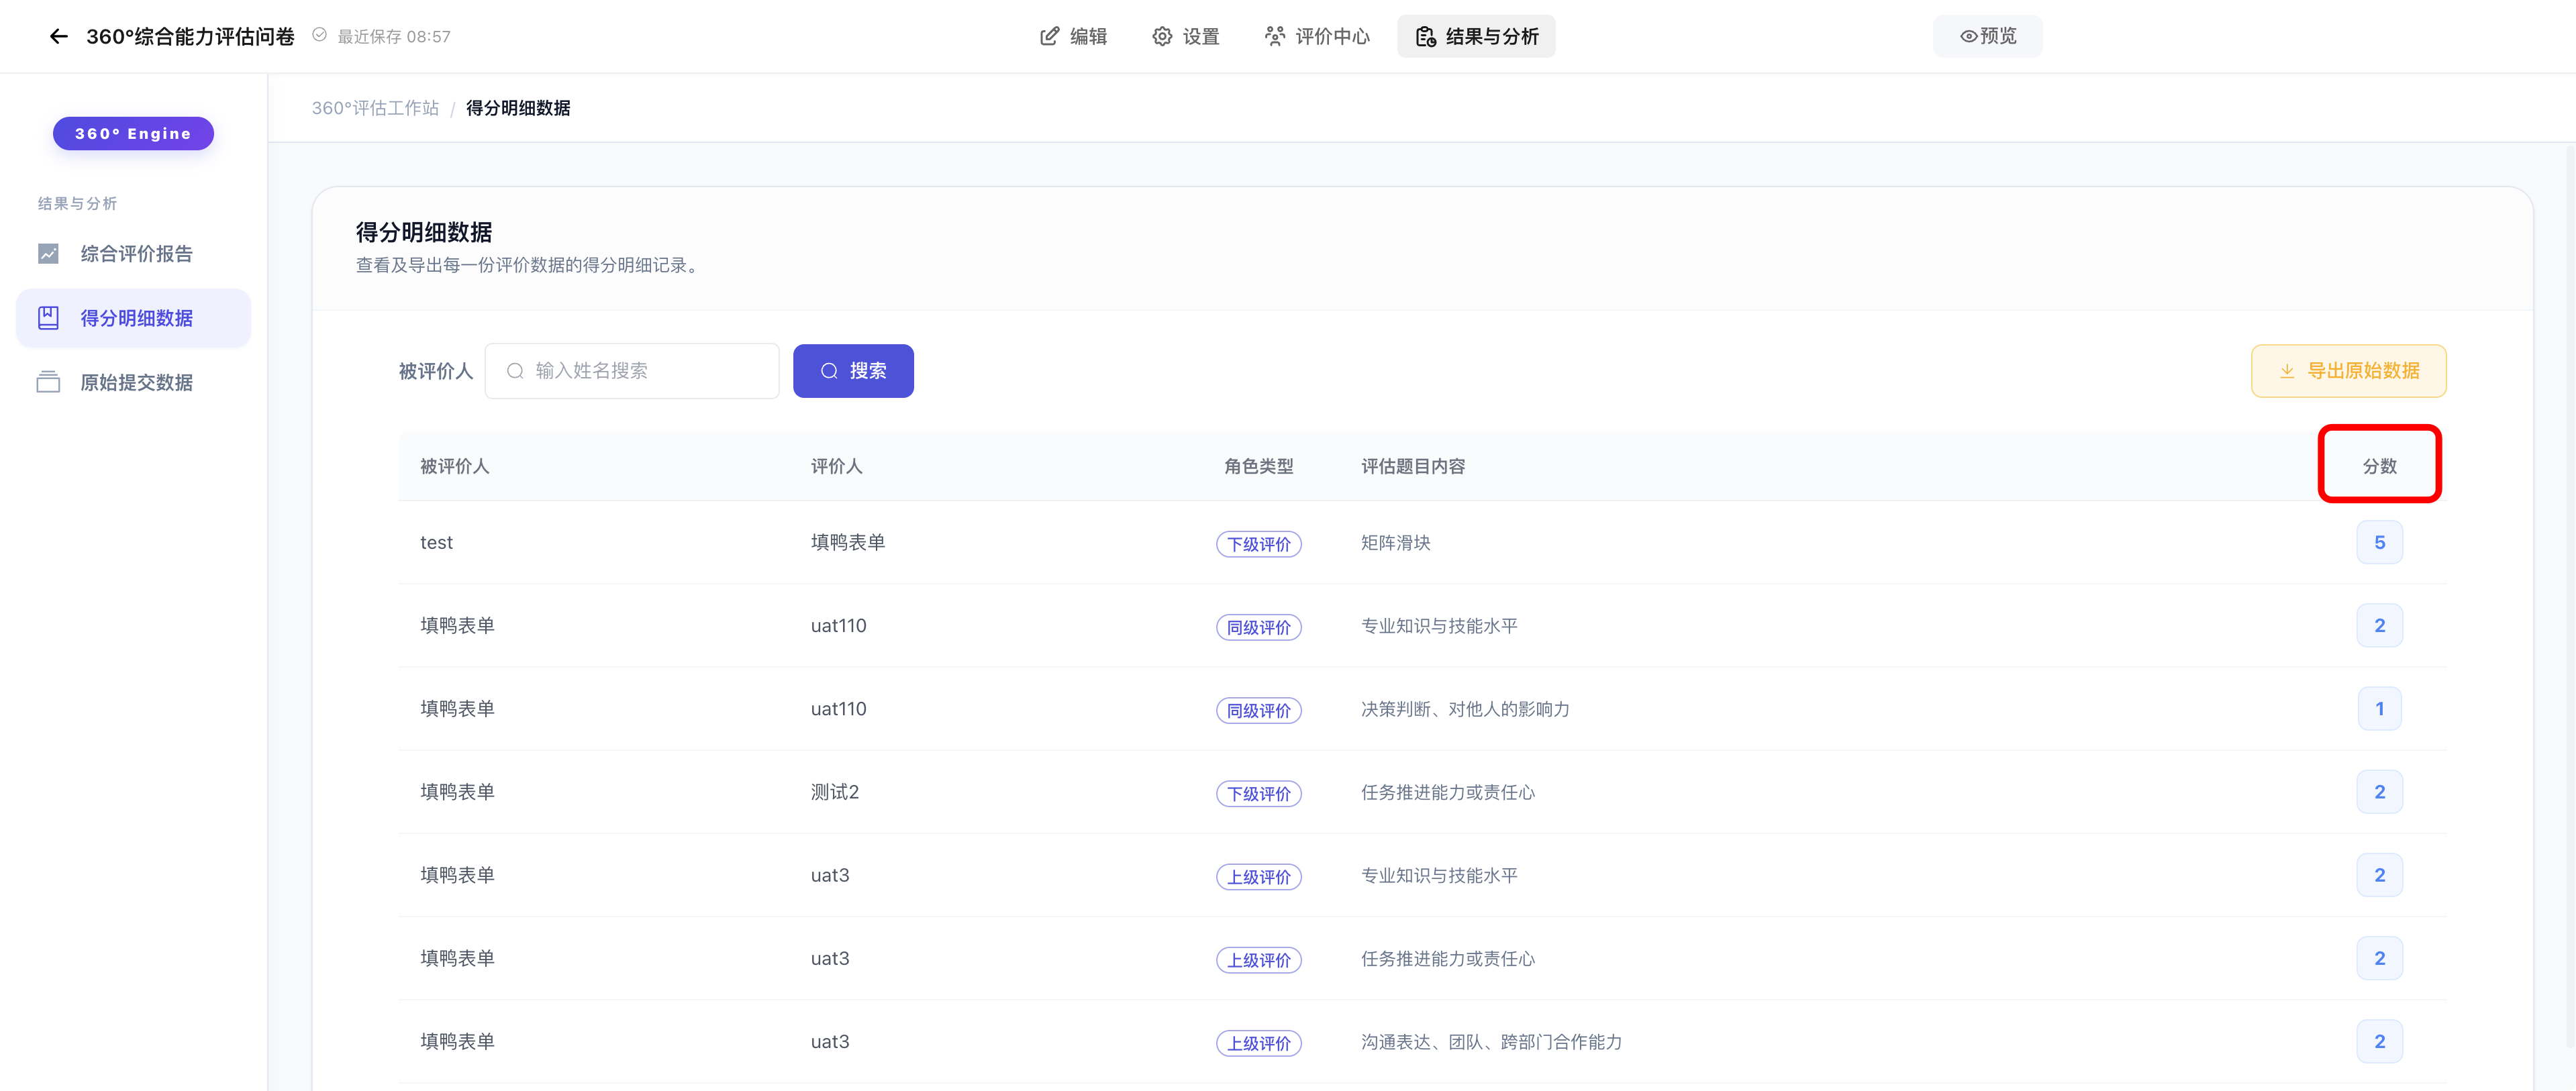The height and width of the screenshot is (1091, 2576).
Task: Open the 设置 tab
Action: tap(1186, 36)
